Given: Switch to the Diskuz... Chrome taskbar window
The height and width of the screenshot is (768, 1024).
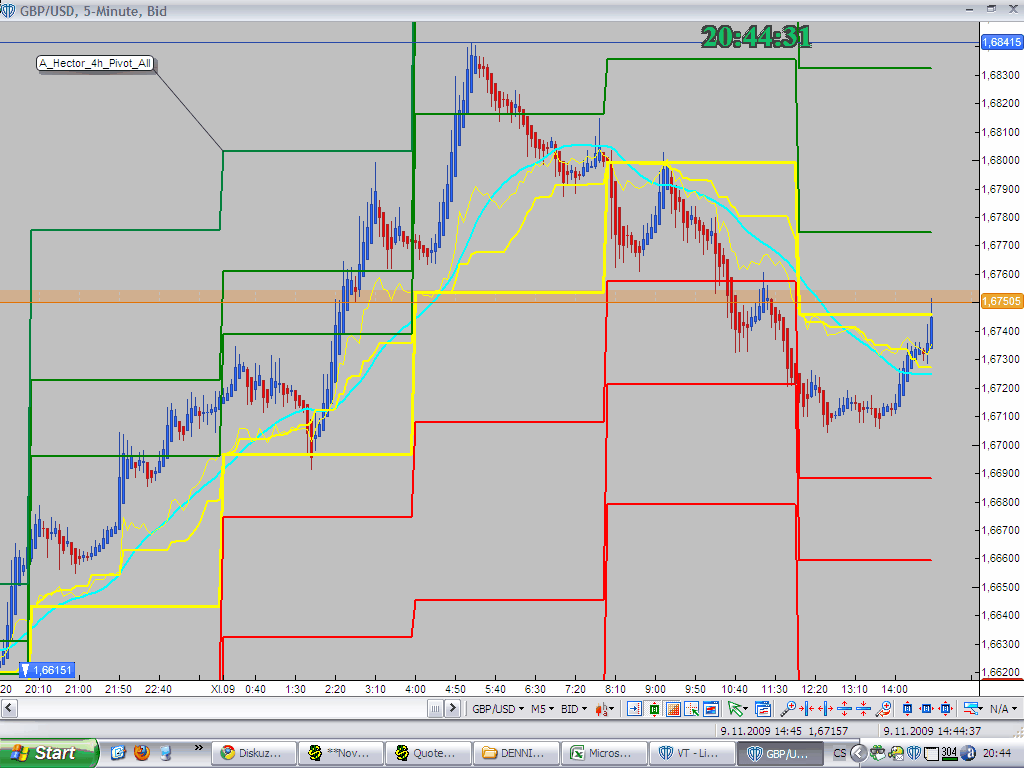Looking at the screenshot, I should [254, 753].
